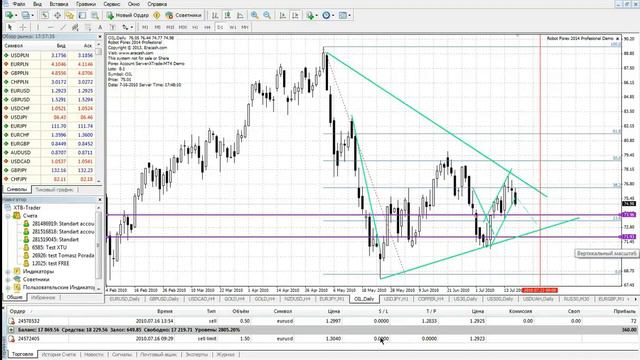640x360 pixels.
Task: Zoom in on the chart
Action: click(x=255, y=15)
